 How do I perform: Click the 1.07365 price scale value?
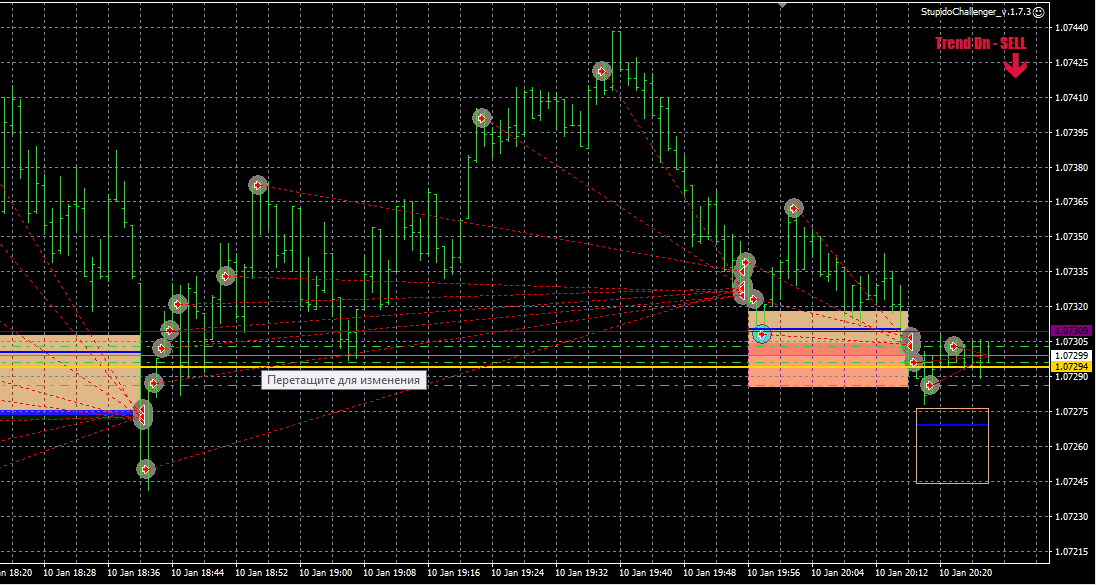1072,202
